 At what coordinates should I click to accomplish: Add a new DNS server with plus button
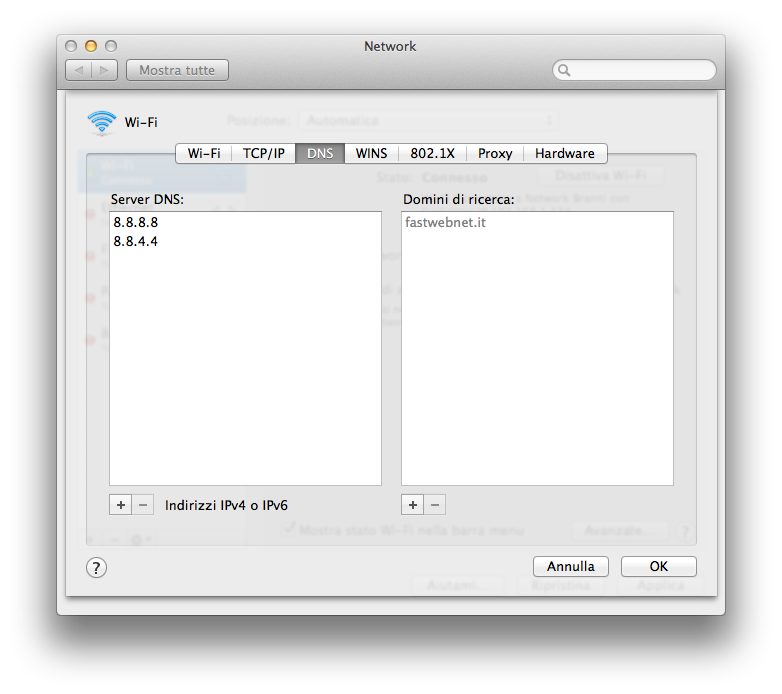pyautogui.click(x=121, y=505)
